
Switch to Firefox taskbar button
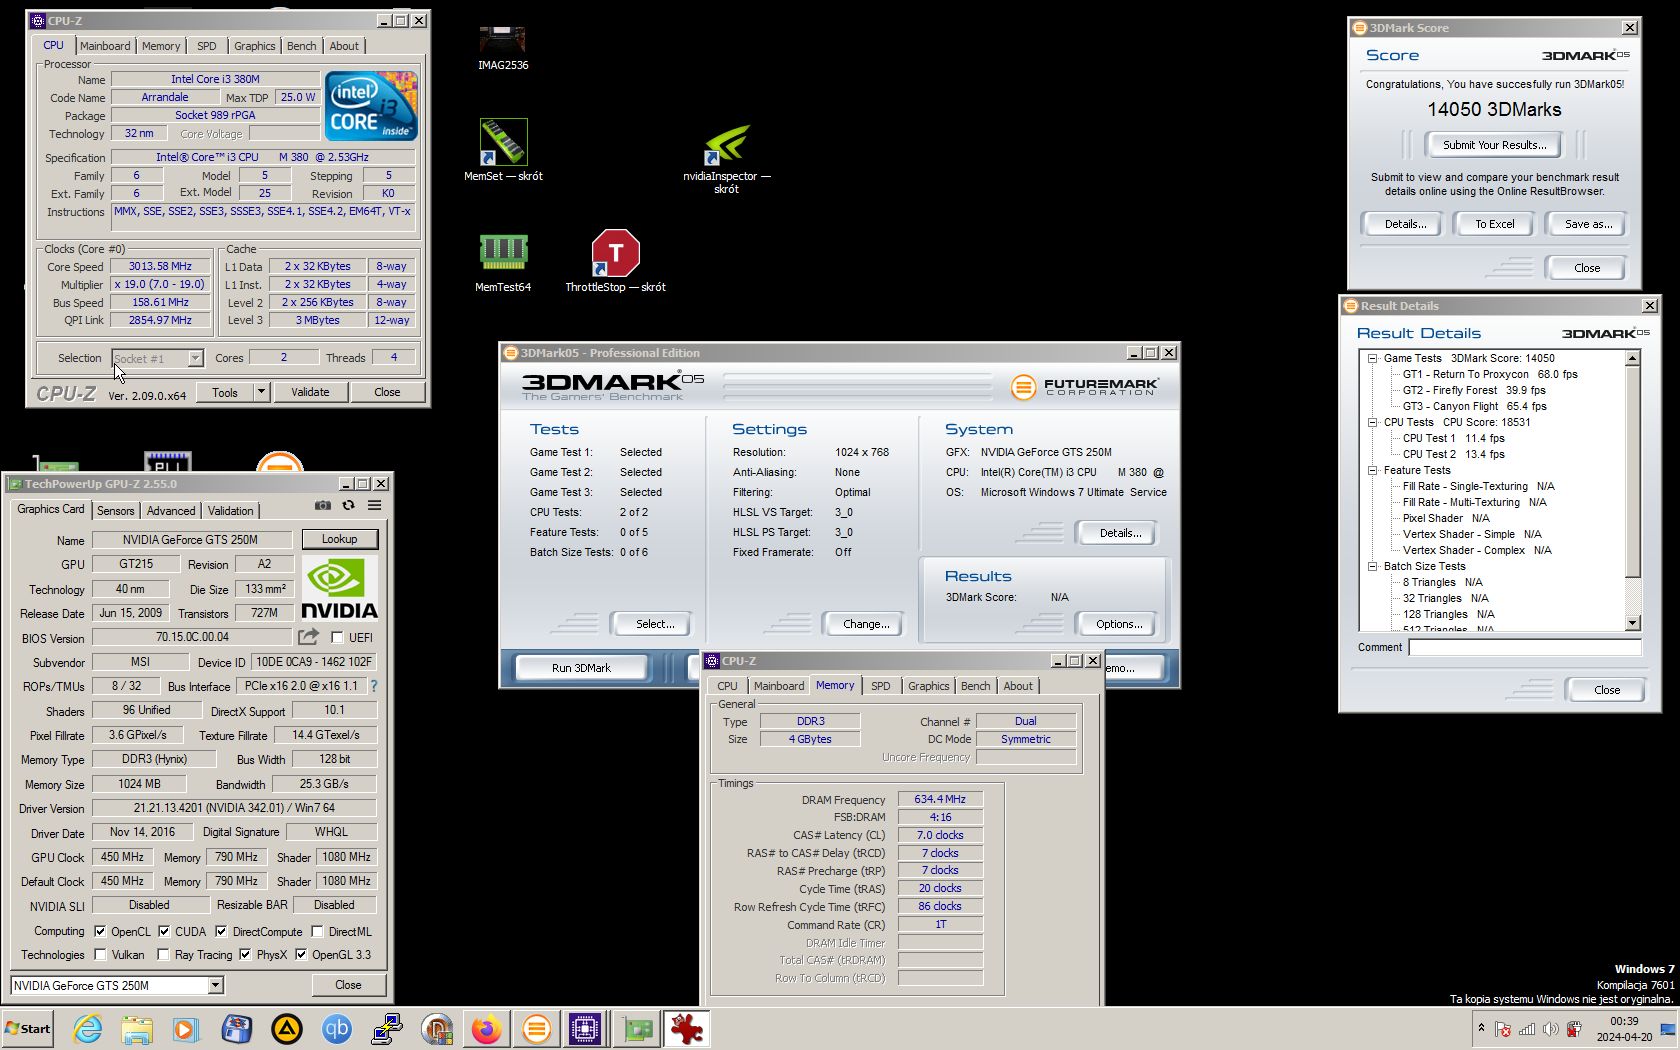coord(487,1029)
